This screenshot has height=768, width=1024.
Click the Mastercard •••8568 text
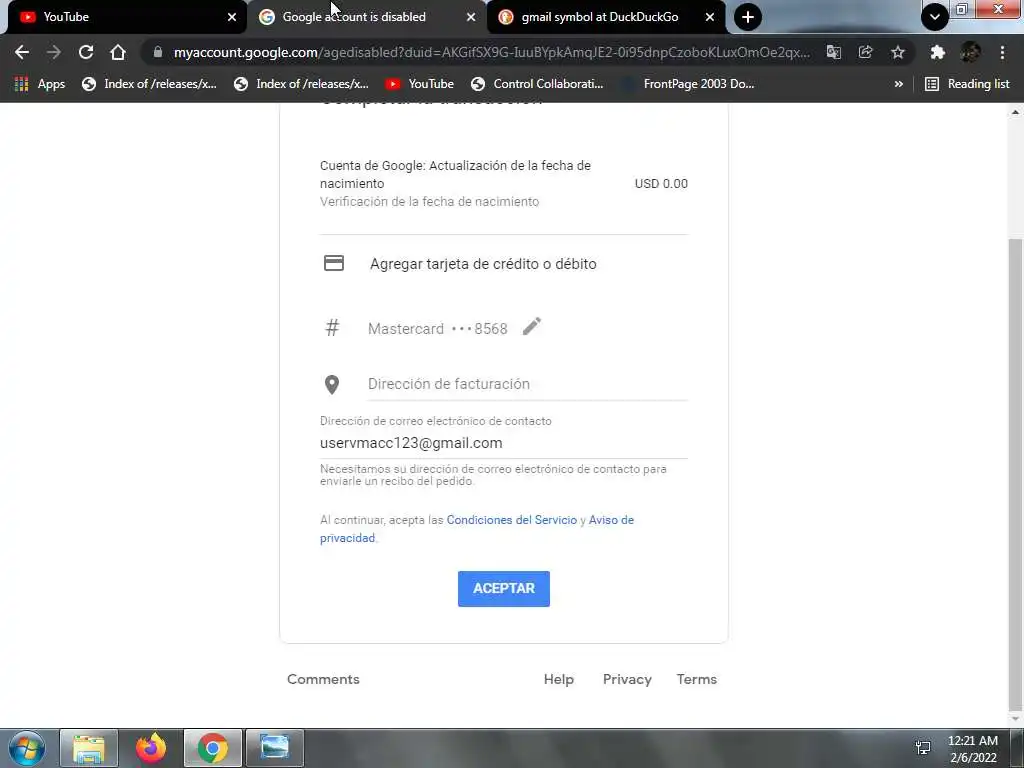click(x=438, y=328)
